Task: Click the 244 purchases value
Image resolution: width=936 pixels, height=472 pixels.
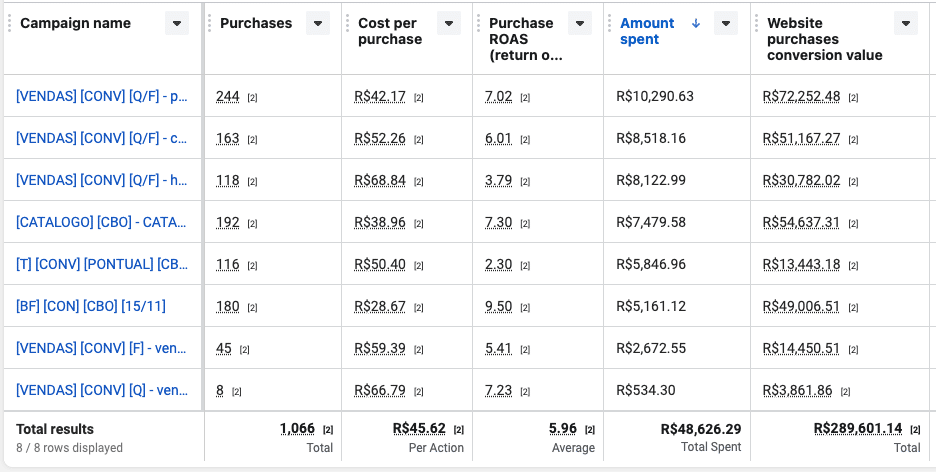Action: (227, 97)
